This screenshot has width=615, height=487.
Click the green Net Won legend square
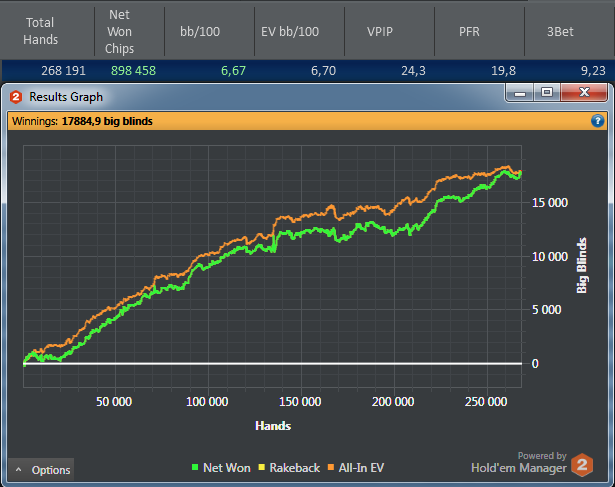point(194,467)
